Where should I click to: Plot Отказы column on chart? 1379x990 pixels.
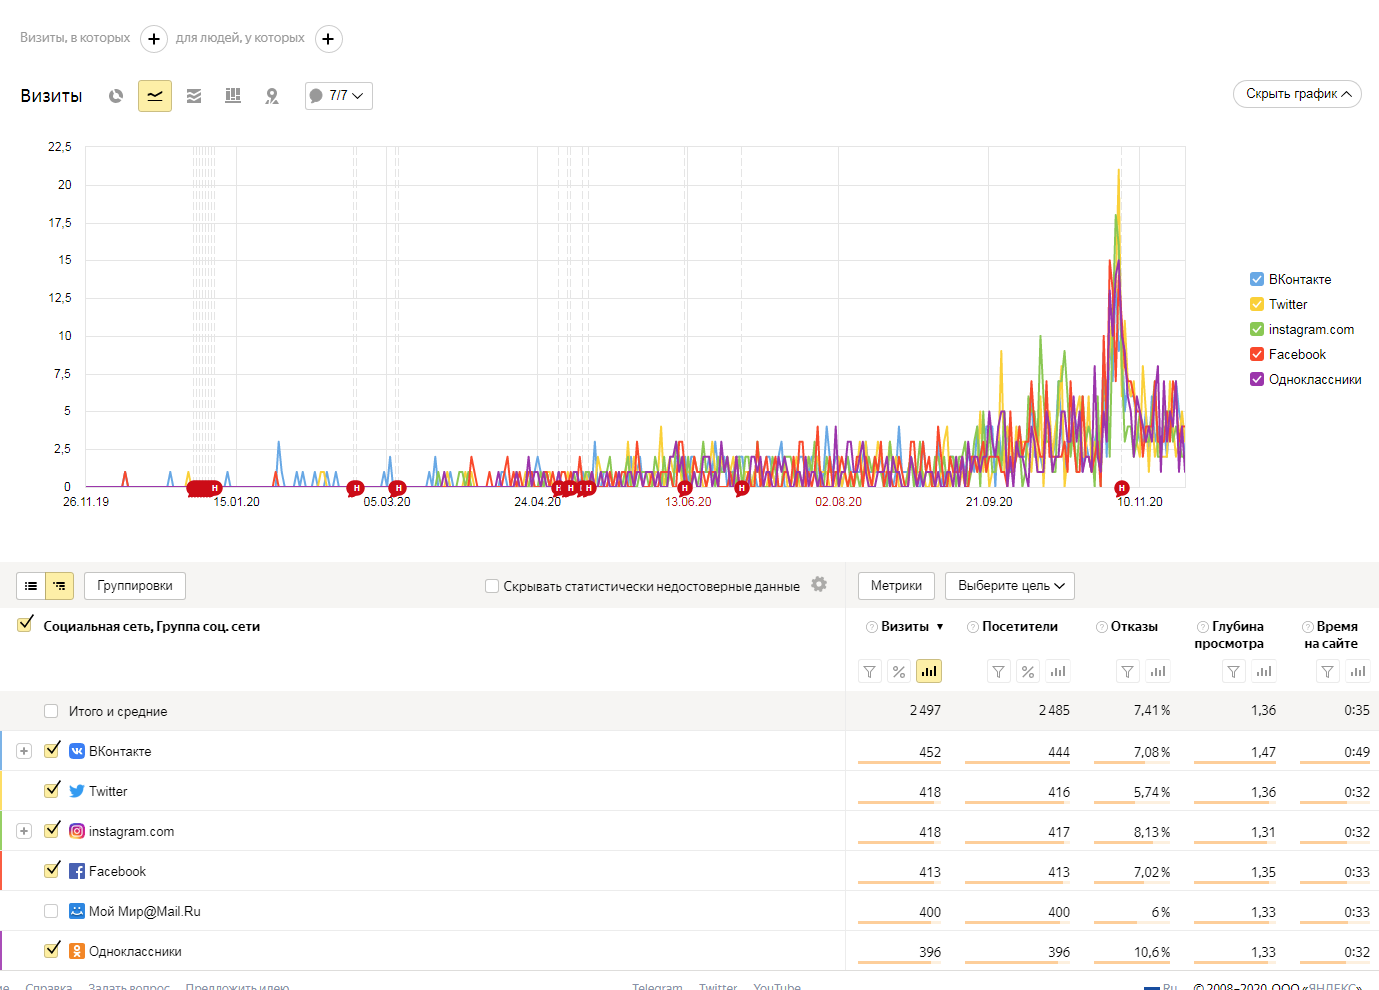click(1158, 671)
